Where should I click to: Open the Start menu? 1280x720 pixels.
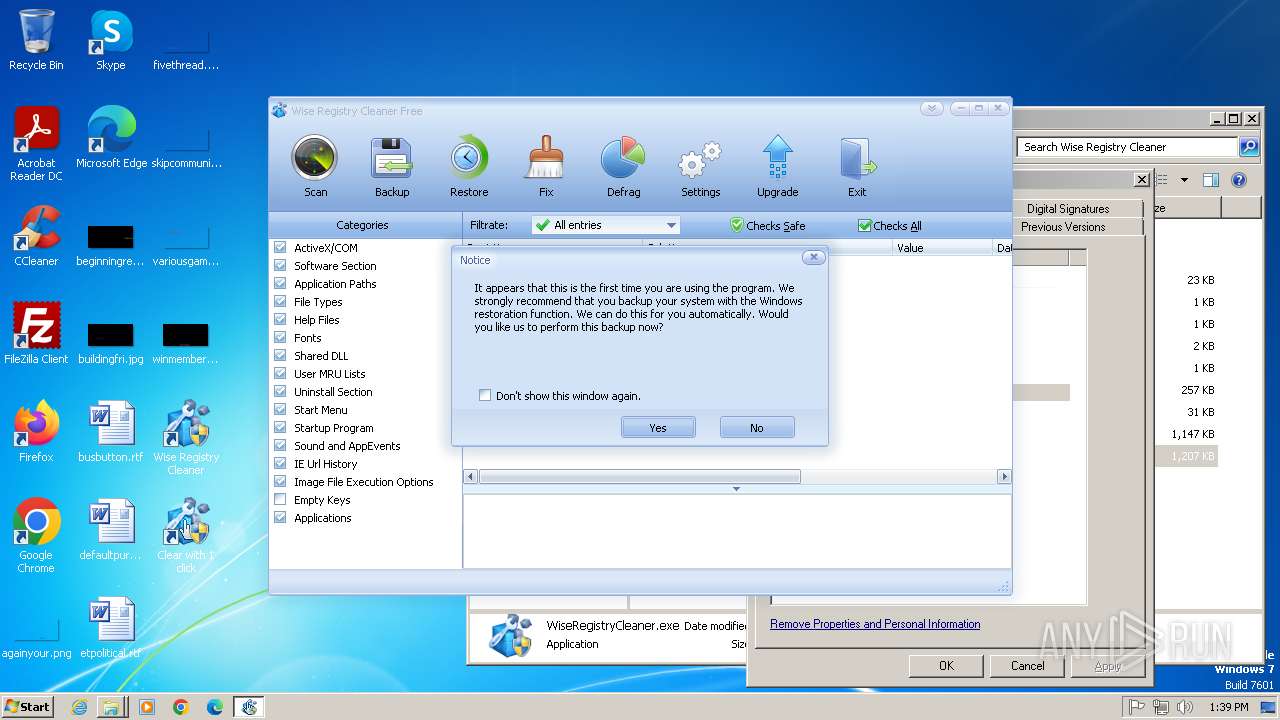click(27, 706)
